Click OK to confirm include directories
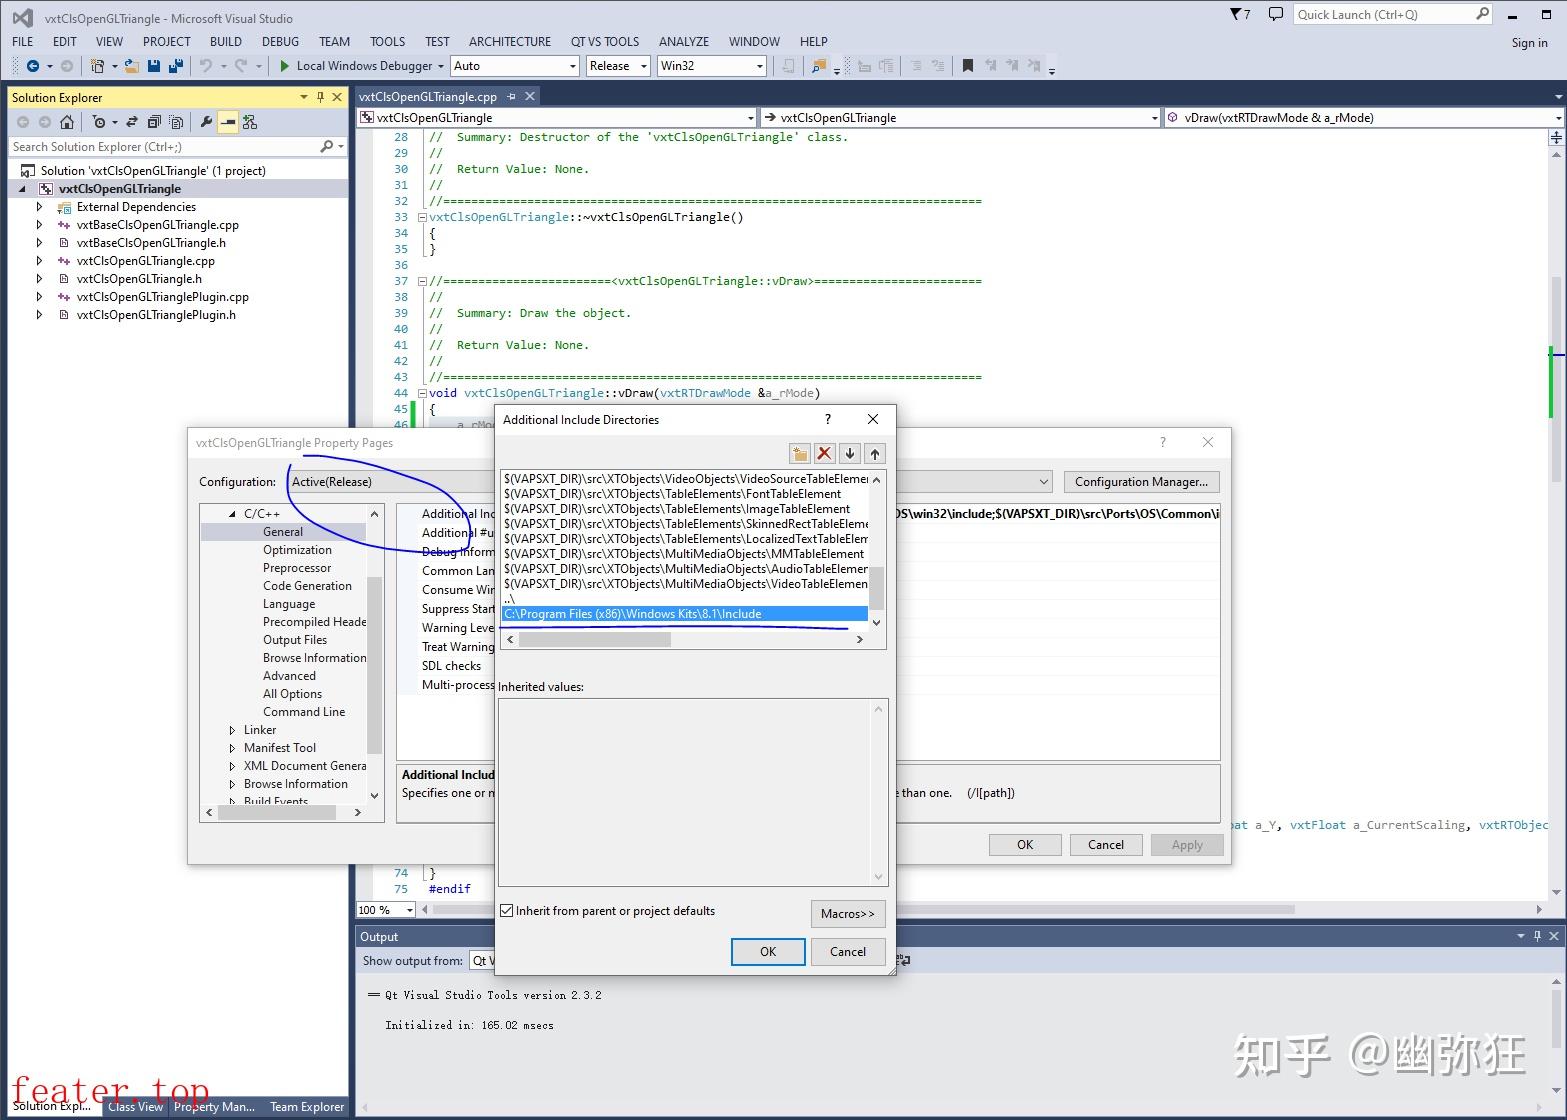Viewport: 1567px width, 1120px height. point(766,951)
